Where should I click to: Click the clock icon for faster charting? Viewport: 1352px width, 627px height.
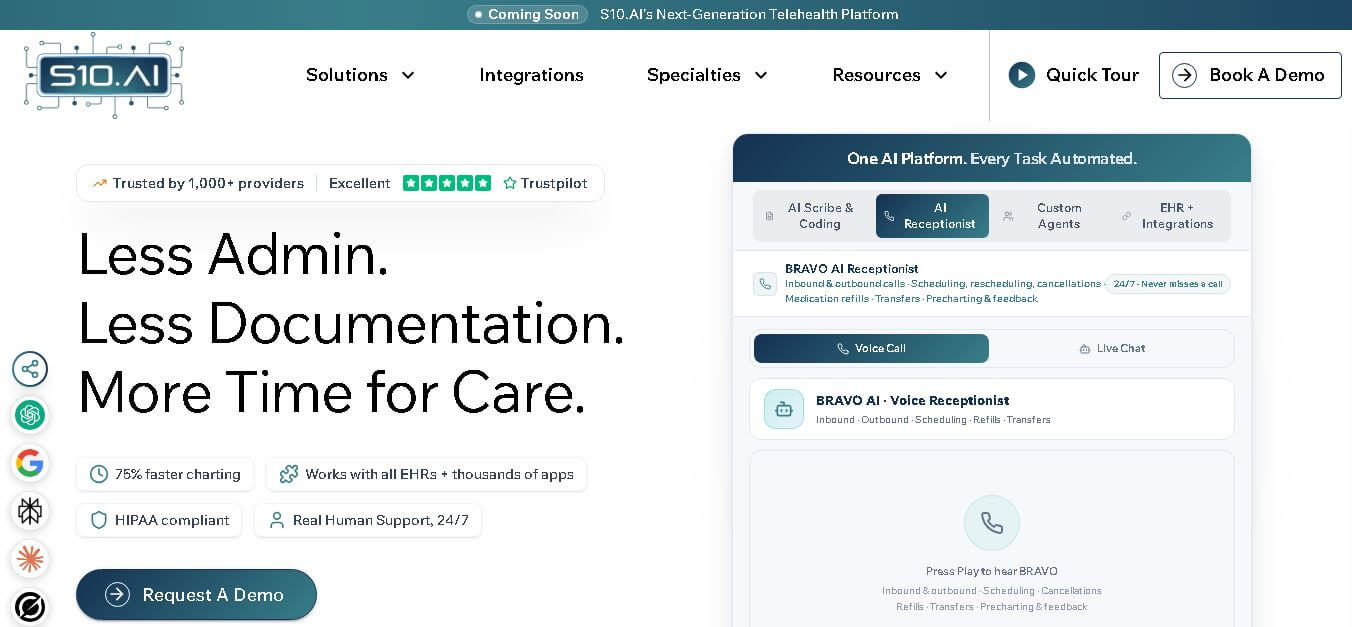click(99, 474)
